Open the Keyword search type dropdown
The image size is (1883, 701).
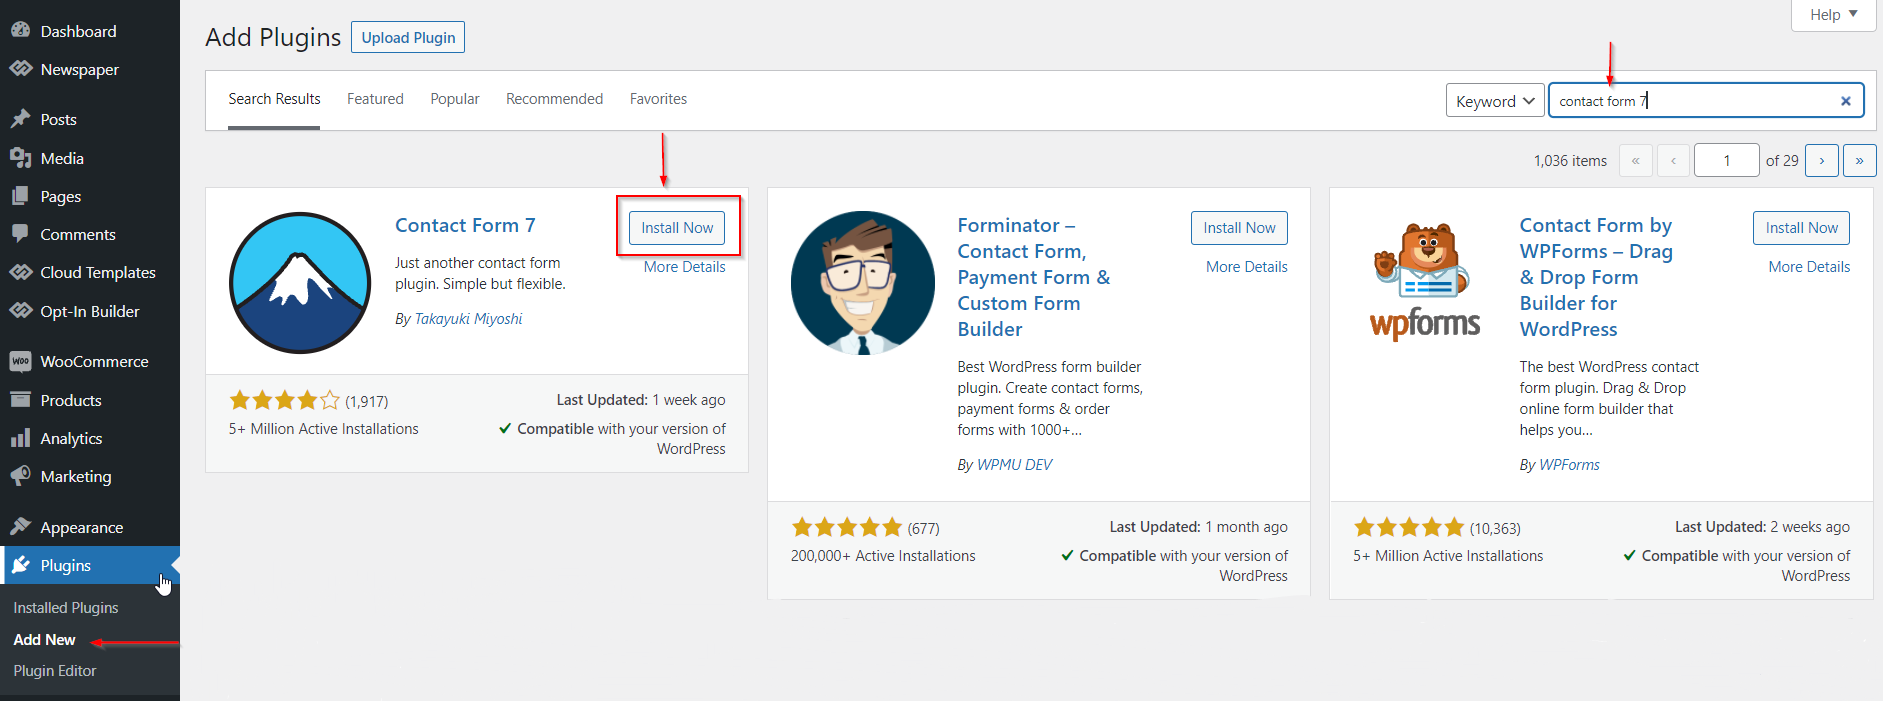point(1495,101)
